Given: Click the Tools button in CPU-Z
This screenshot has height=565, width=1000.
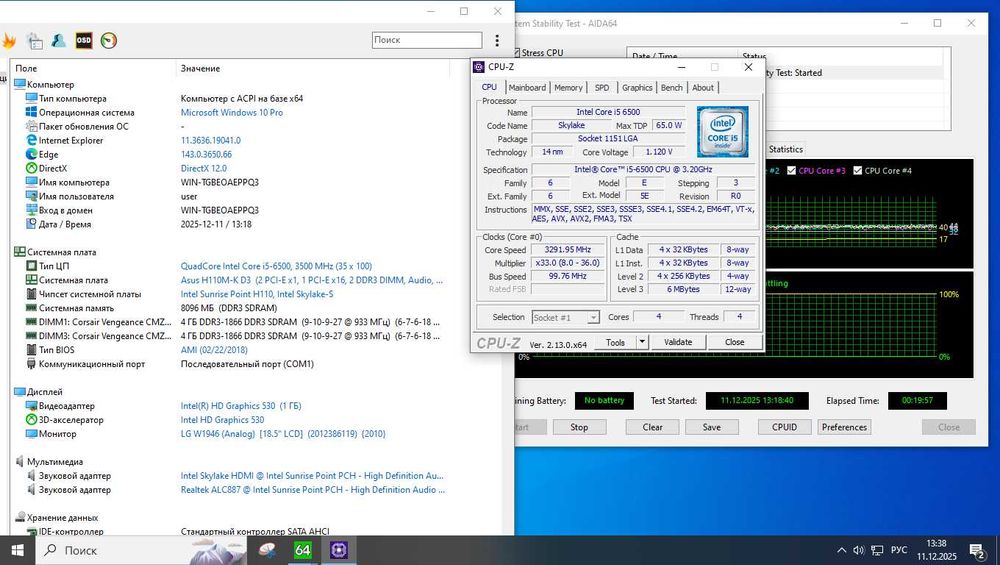Looking at the screenshot, I should point(615,342).
